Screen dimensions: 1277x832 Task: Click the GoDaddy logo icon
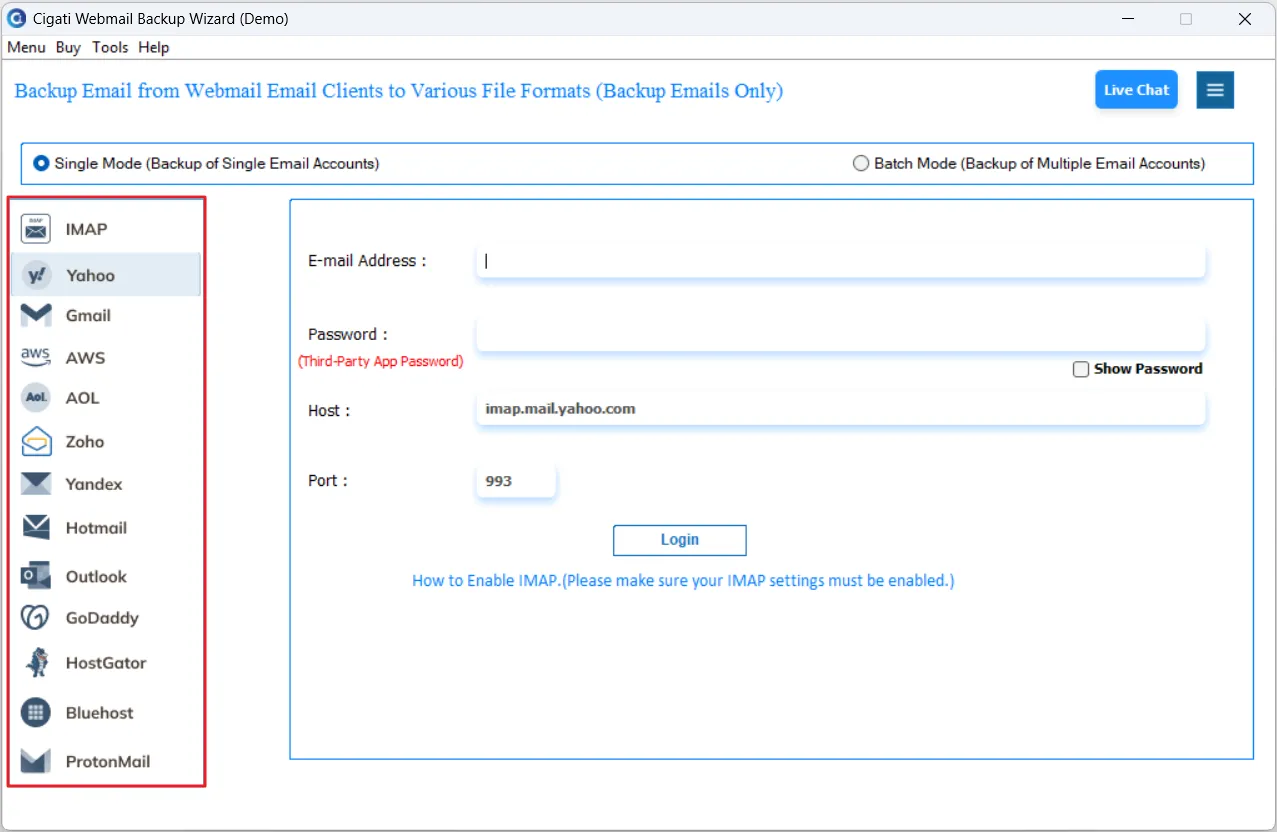[x=36, y=618]
